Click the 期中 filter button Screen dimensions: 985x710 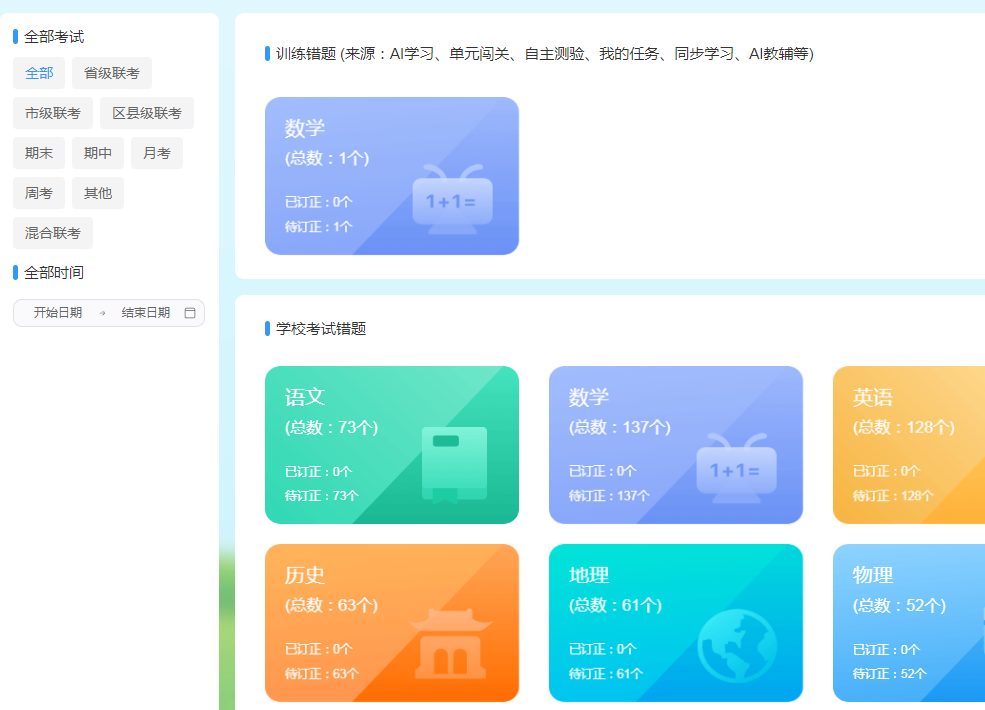click(x=97, y=153)
